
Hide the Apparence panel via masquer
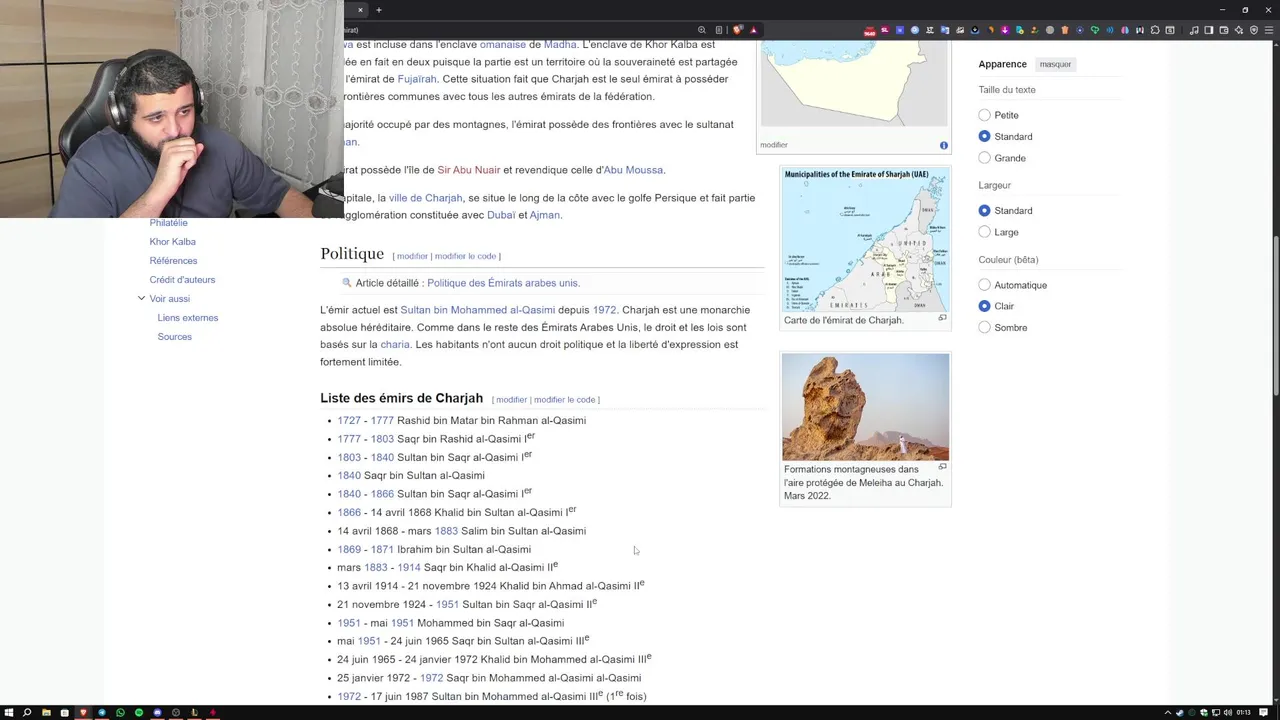(1055, 64)
